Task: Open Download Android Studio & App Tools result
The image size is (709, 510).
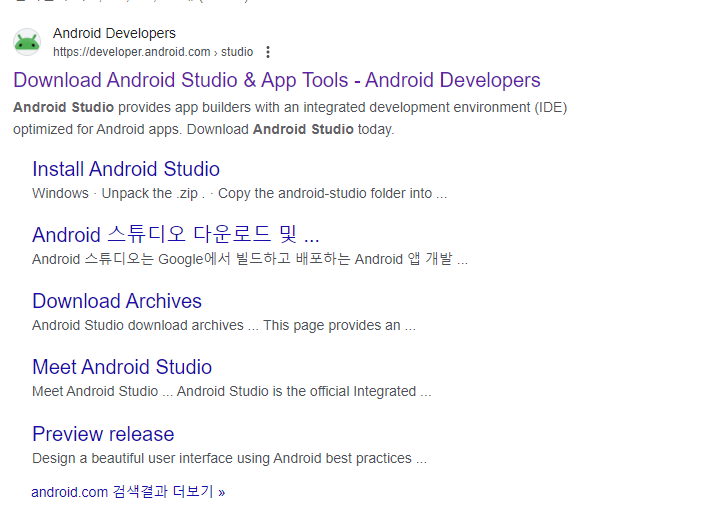Action: [277, 80]
